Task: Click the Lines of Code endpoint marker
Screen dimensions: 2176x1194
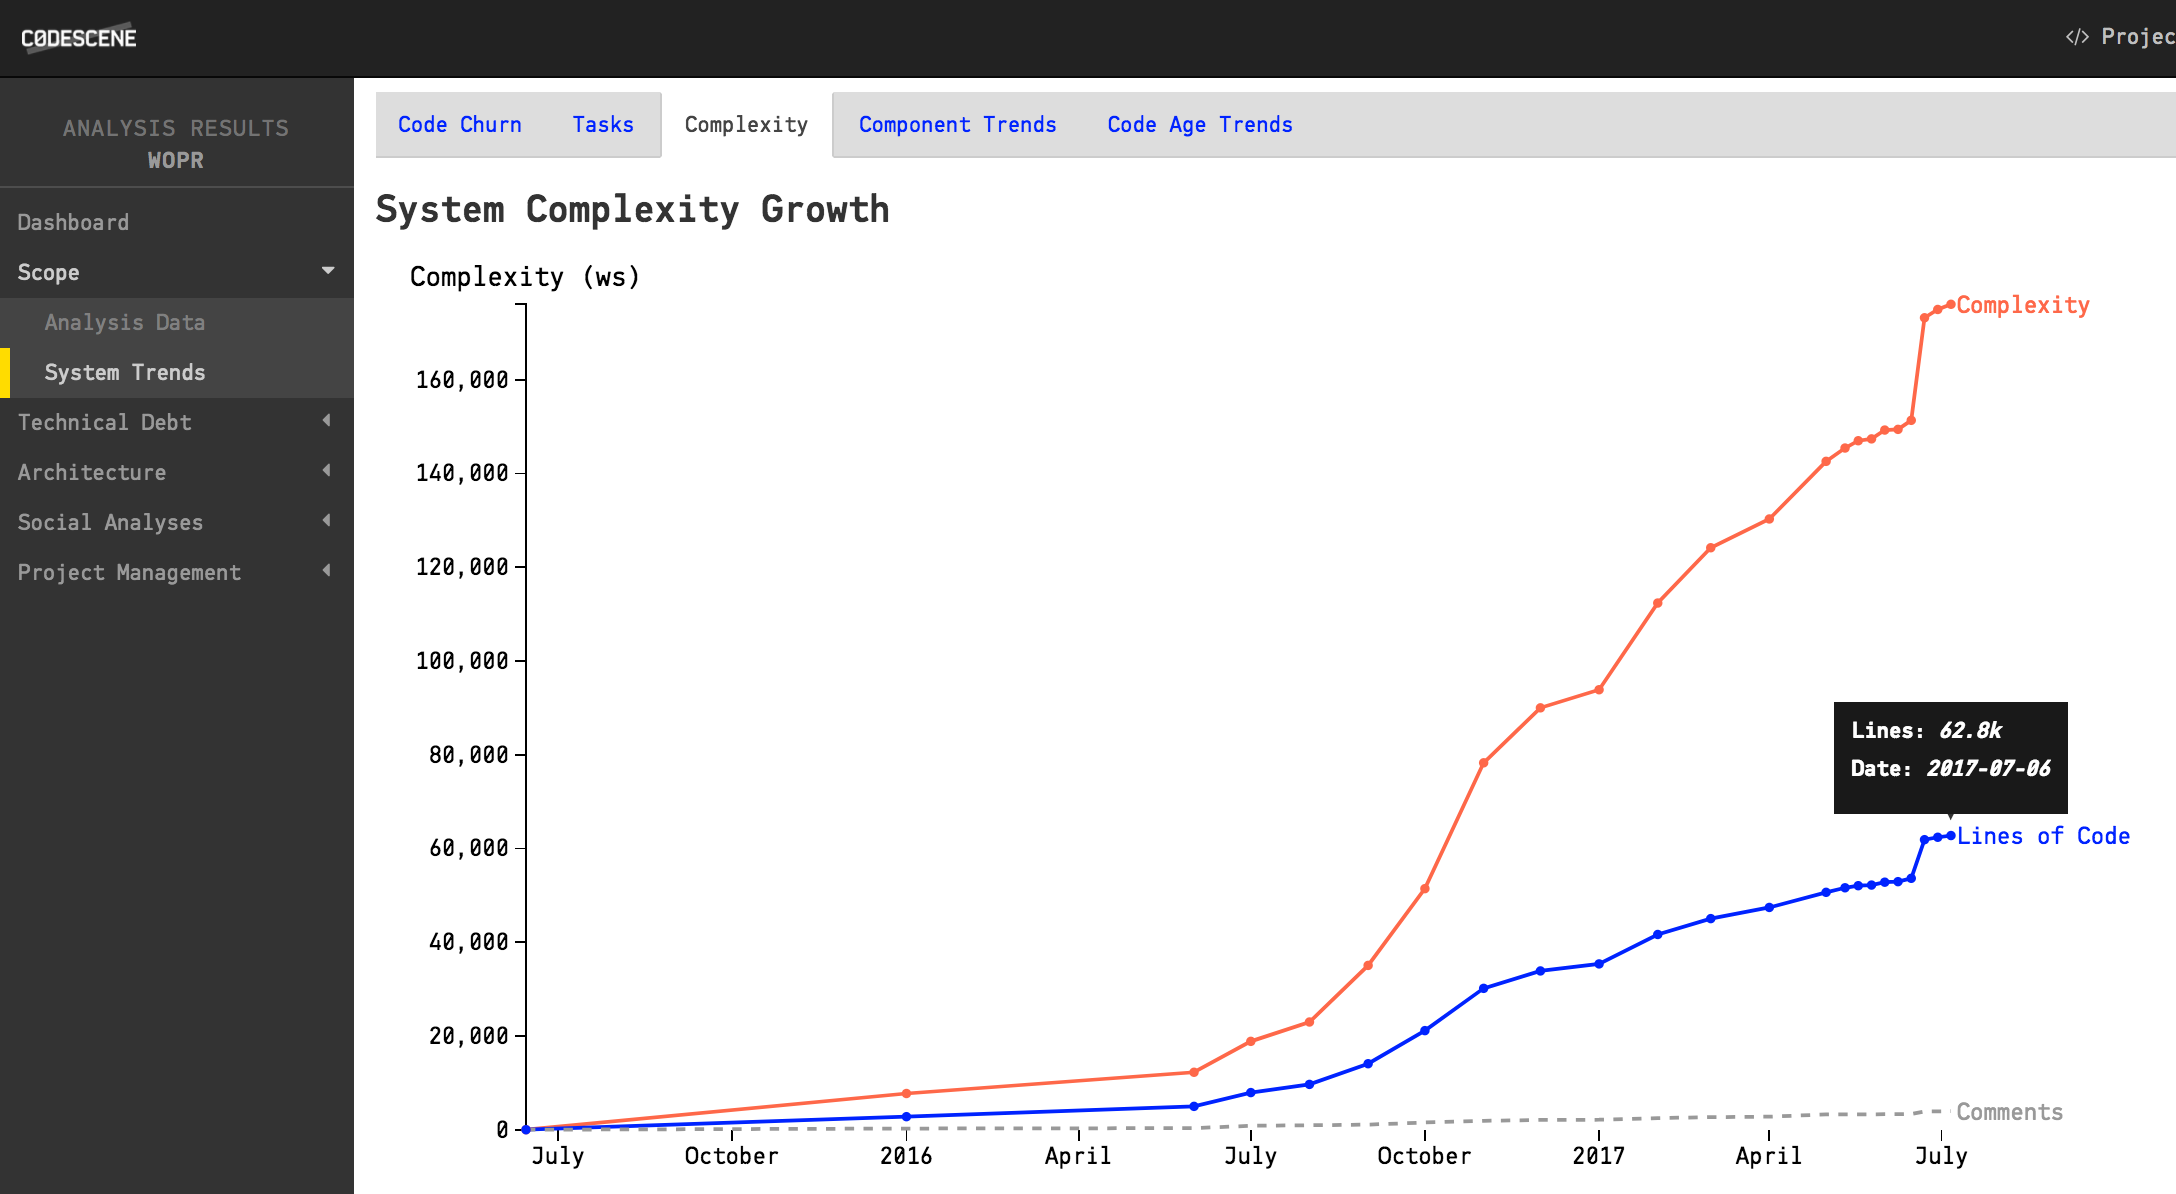Action: pos(1949,837)
